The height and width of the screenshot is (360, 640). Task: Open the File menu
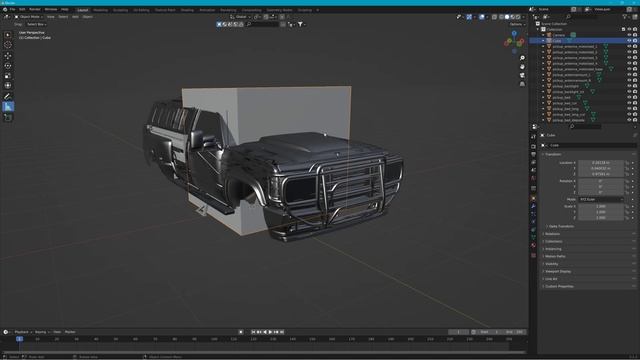point(13,9)
